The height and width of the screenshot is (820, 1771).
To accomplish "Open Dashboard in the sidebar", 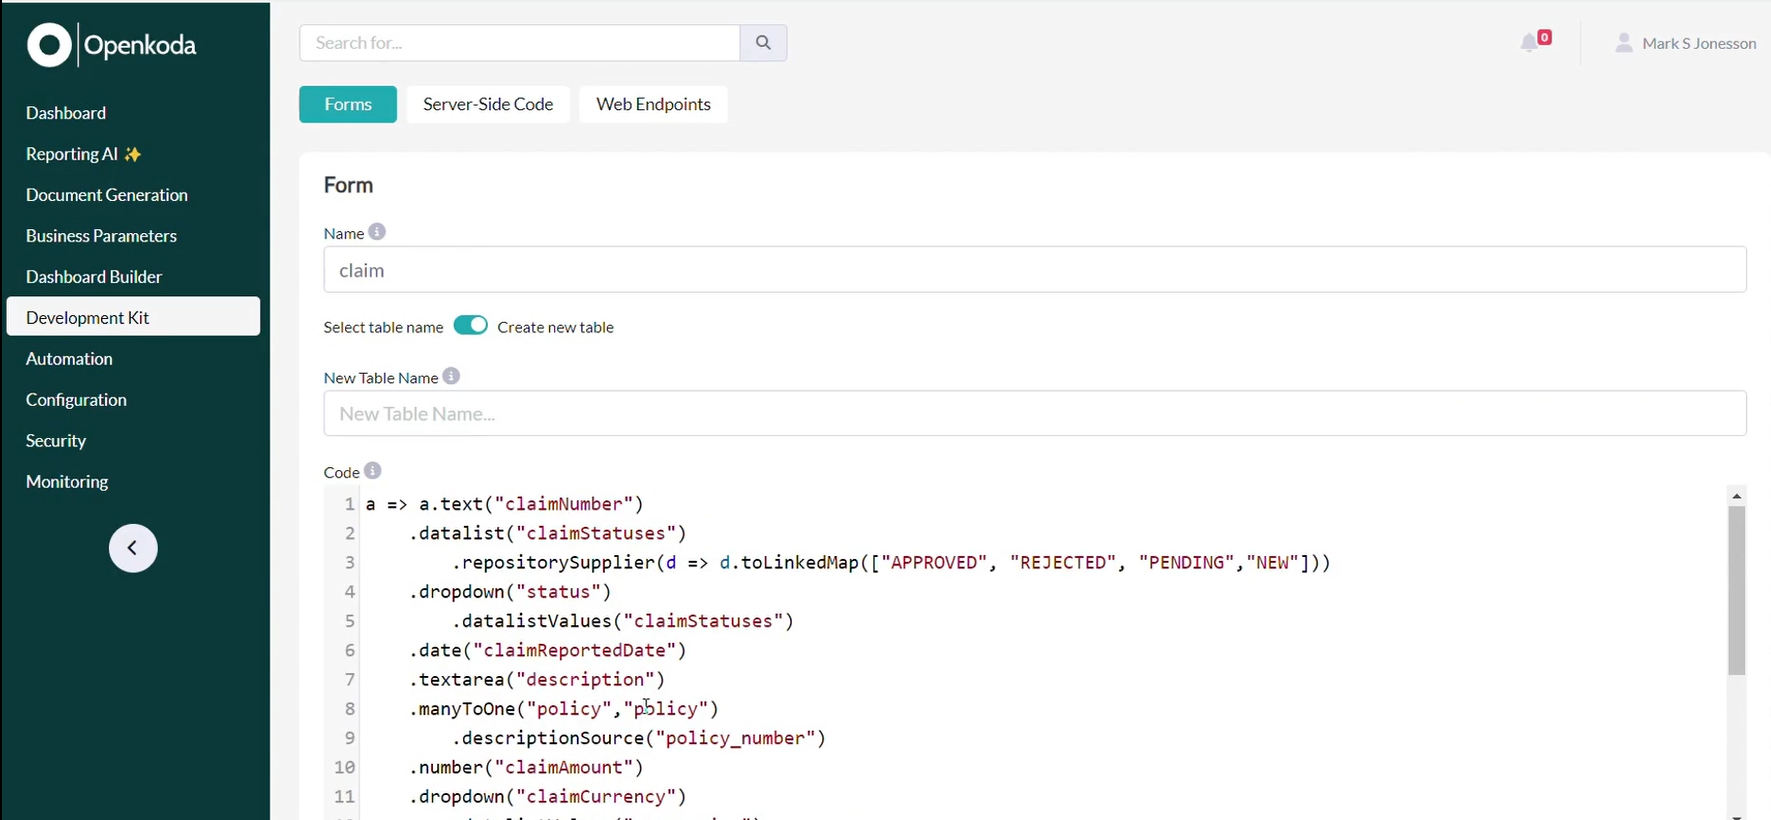I will tap(66, 113).
